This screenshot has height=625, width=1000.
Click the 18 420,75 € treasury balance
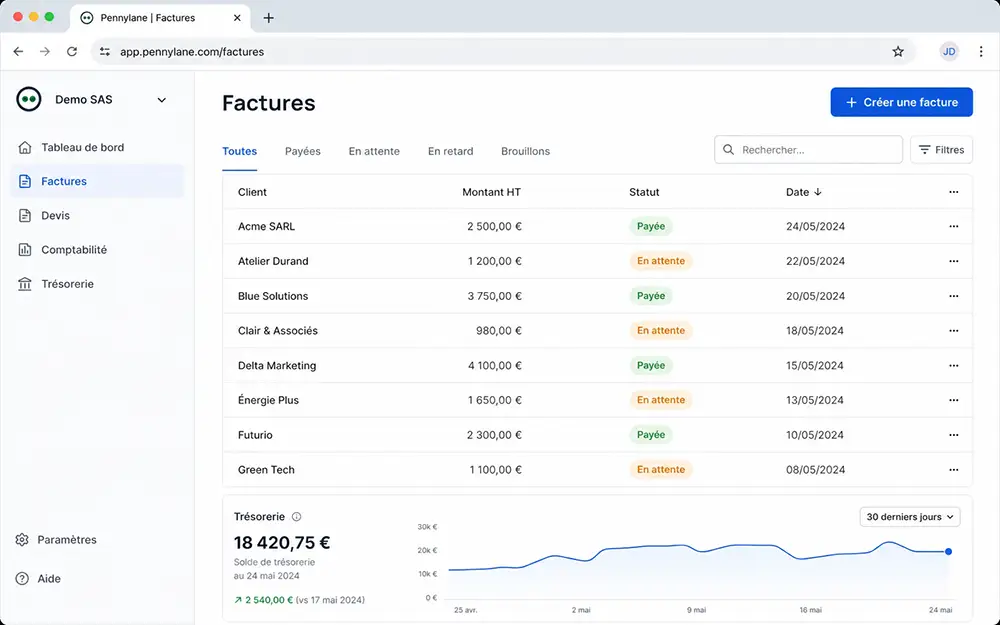(x=282, y=543)
